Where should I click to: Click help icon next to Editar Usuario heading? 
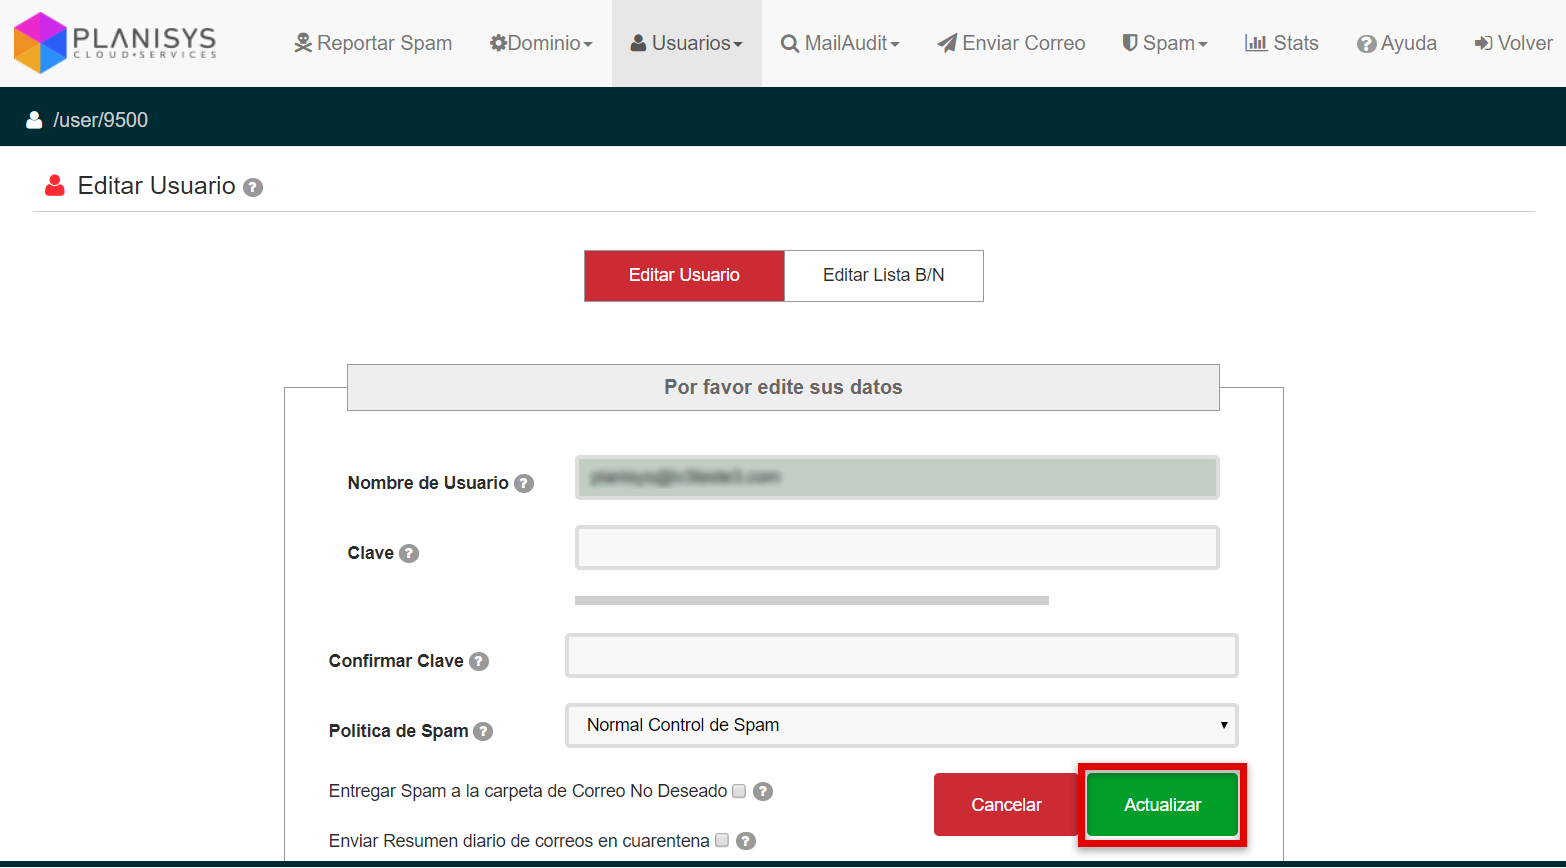[x=253, y=187]
